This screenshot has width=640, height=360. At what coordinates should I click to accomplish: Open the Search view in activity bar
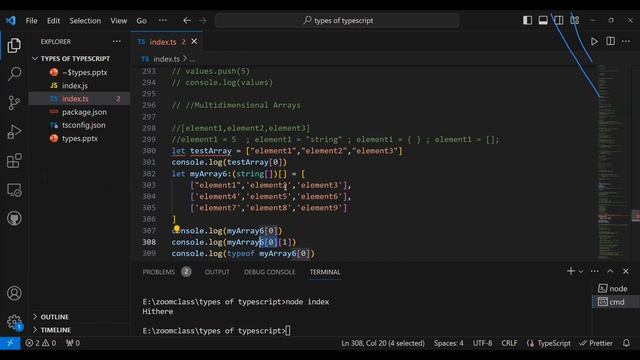[14, 74]
